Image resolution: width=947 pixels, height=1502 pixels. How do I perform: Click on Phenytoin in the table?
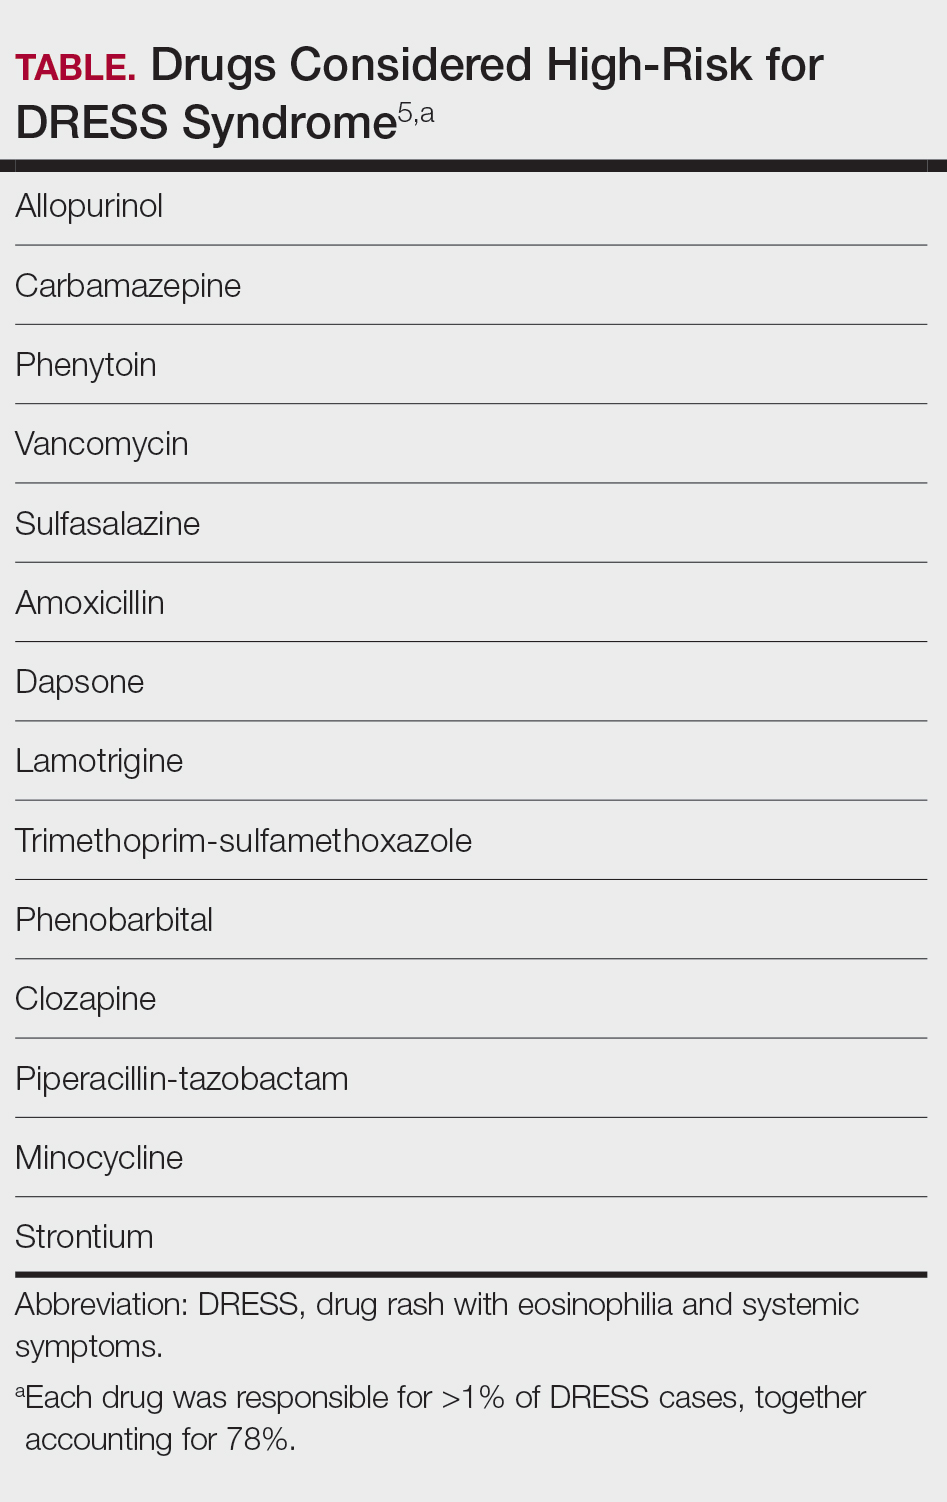(86, 365)
